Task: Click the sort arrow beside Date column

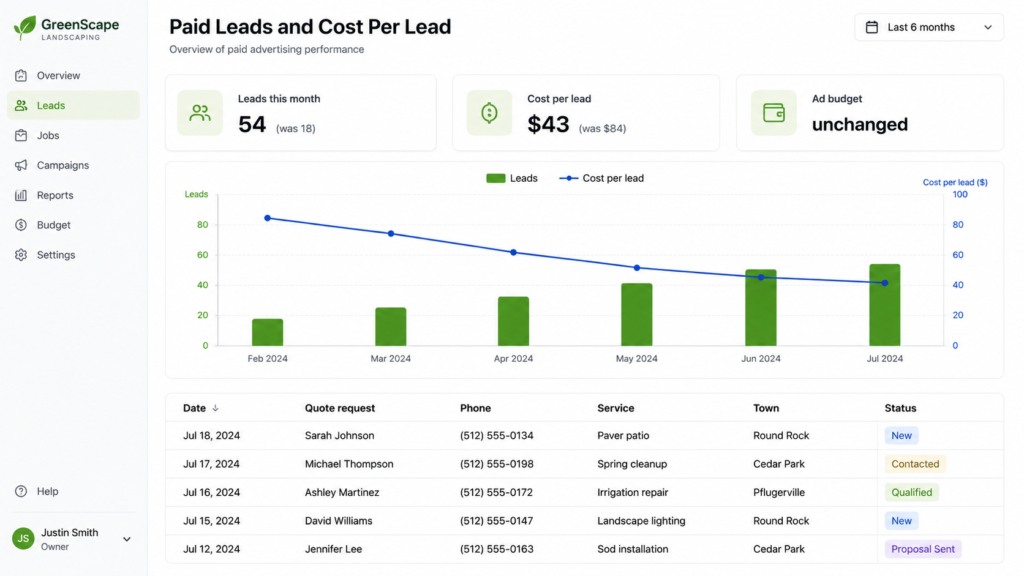Action: point(216,408)
